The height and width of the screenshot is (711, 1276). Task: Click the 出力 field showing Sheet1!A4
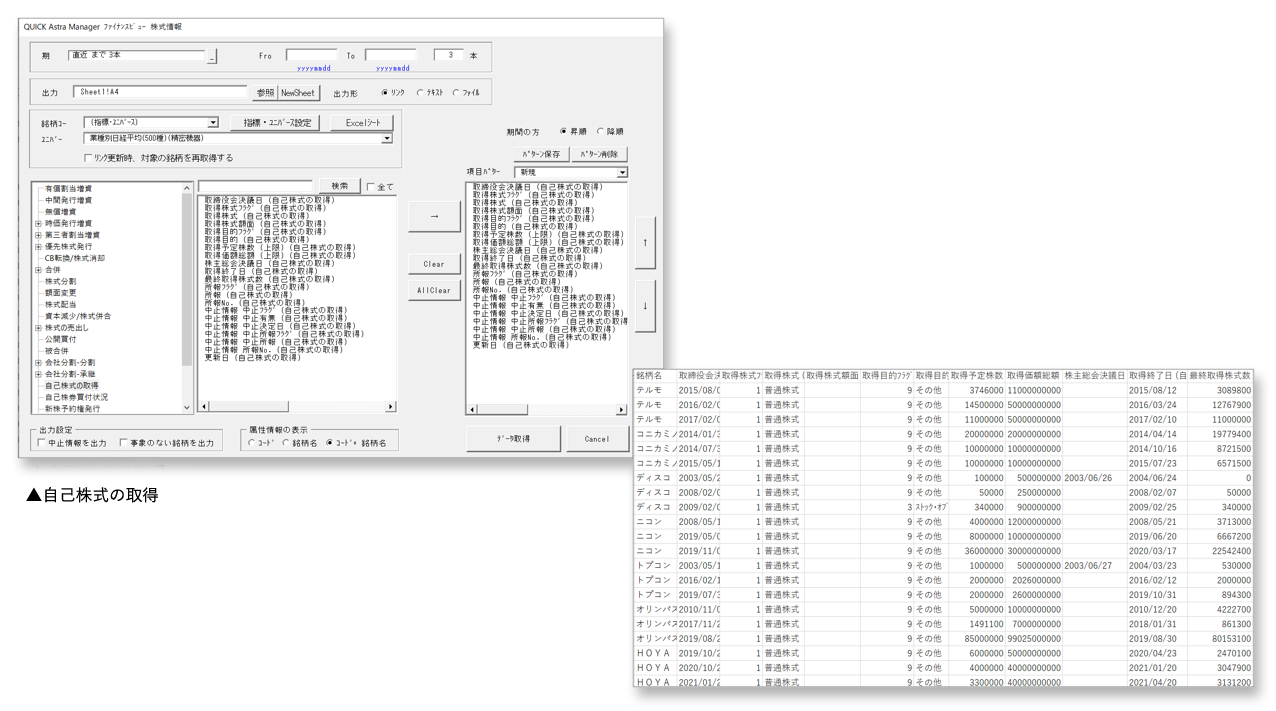[x=160, y=93]
